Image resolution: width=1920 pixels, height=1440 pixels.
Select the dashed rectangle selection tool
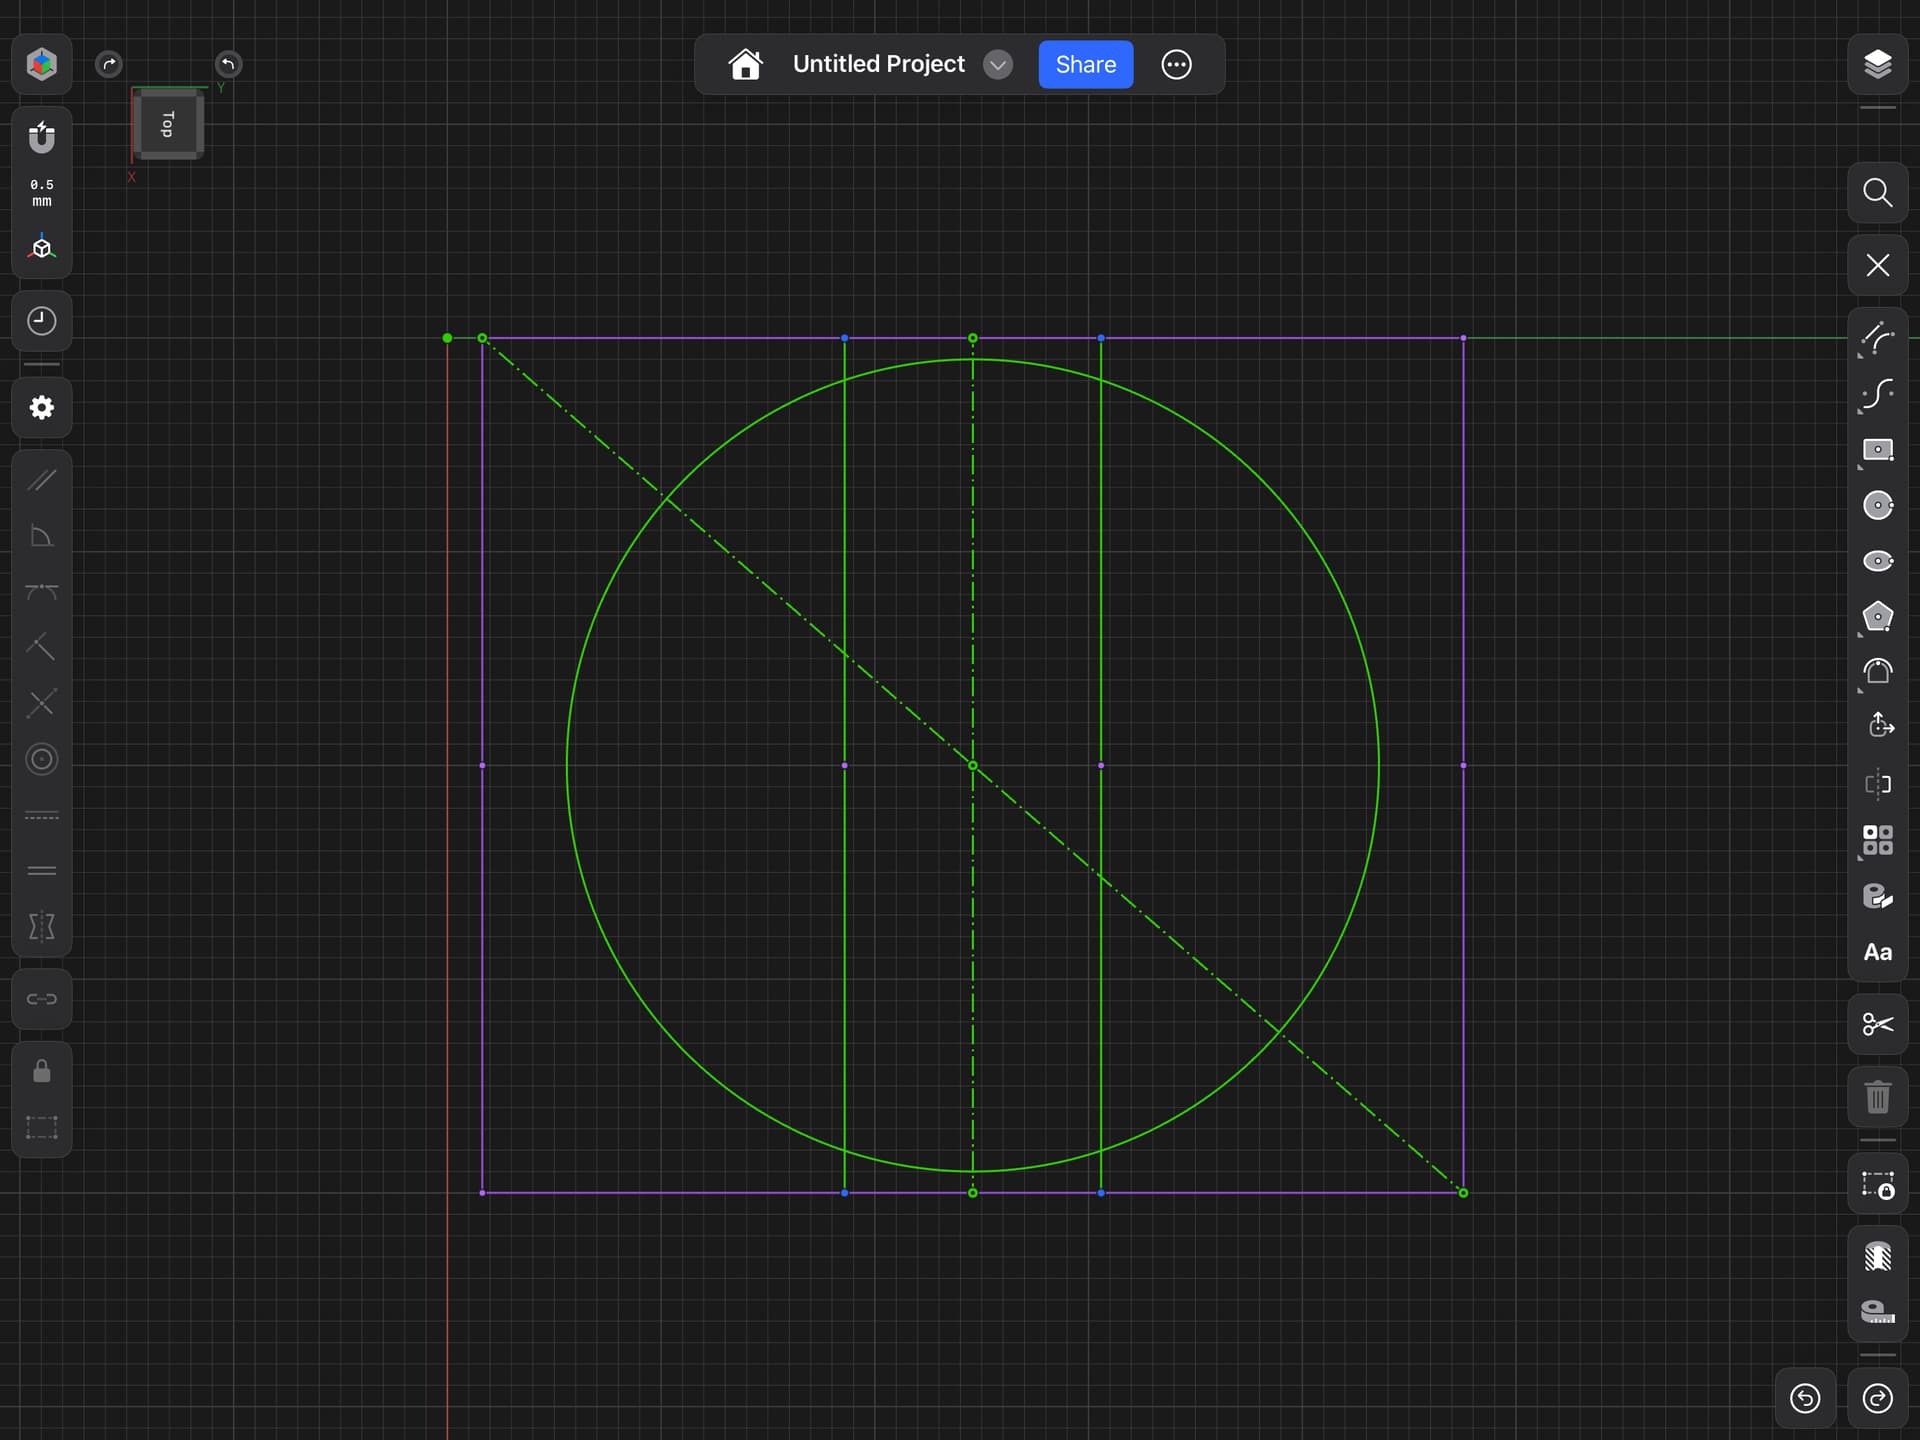coord(41,1128)
